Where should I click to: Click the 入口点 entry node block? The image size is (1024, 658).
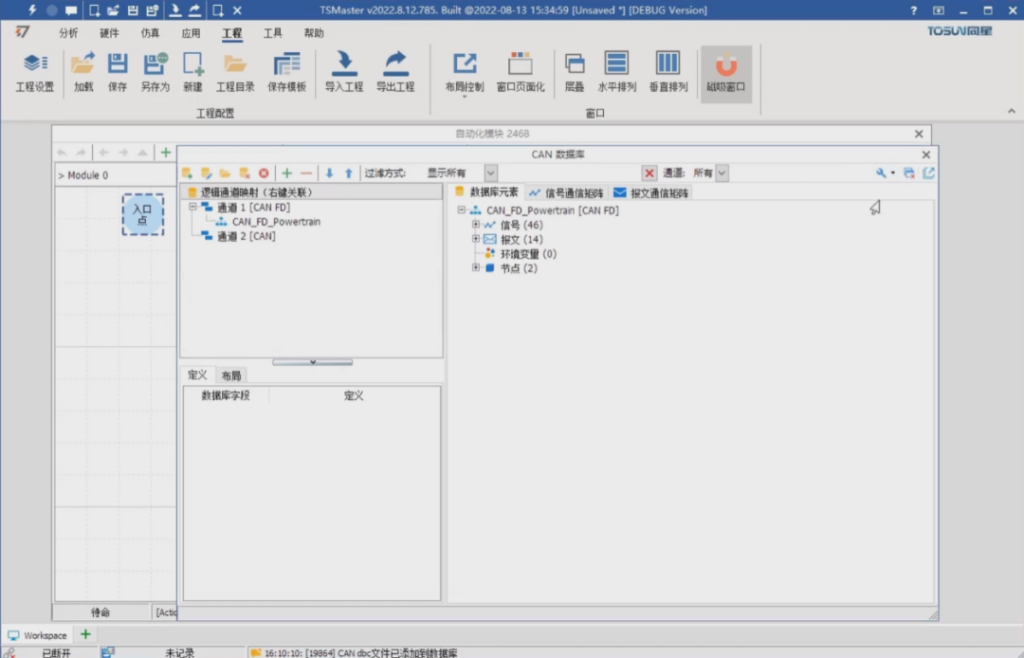tap(142, 215)
